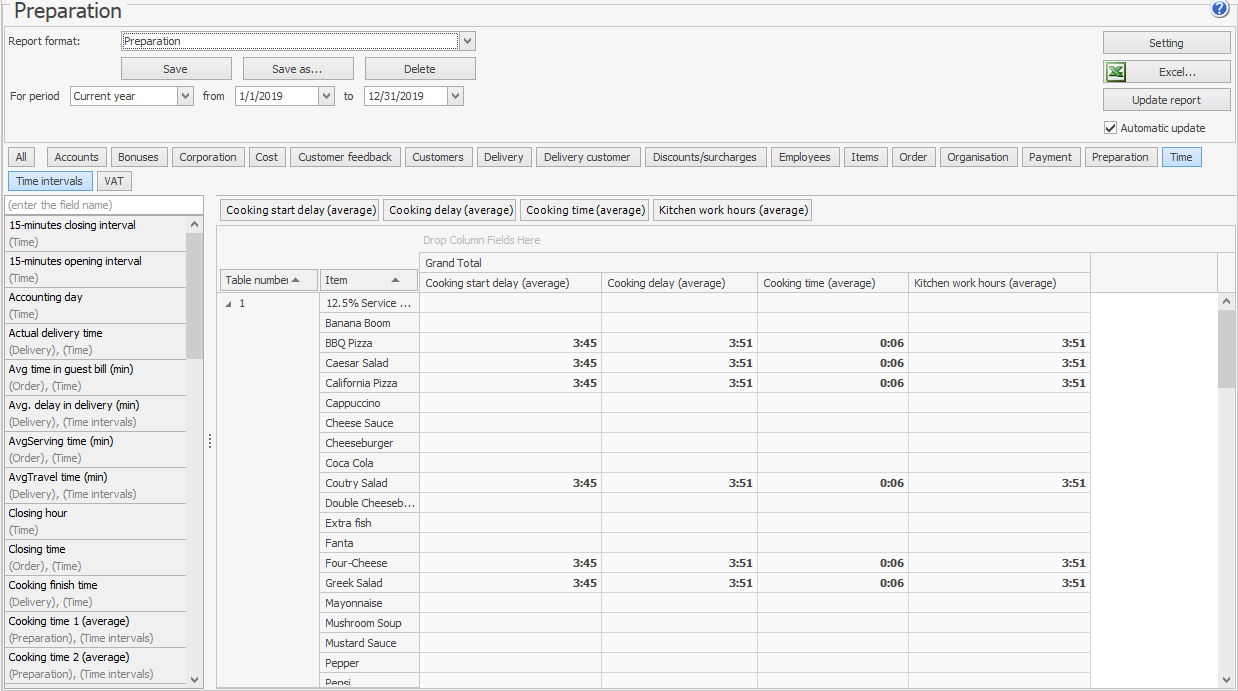Toggle the Time intervals filter button
1238x691 pixels.
pyautogui.click(x=51, y=181)
